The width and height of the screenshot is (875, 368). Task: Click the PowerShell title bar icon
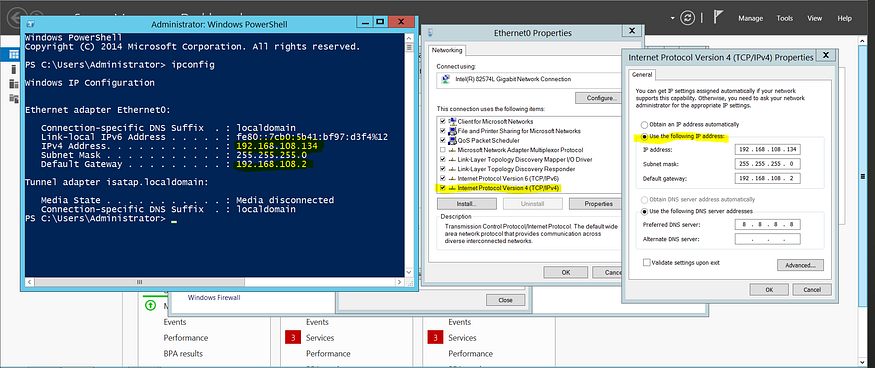[x=32, y=24]
